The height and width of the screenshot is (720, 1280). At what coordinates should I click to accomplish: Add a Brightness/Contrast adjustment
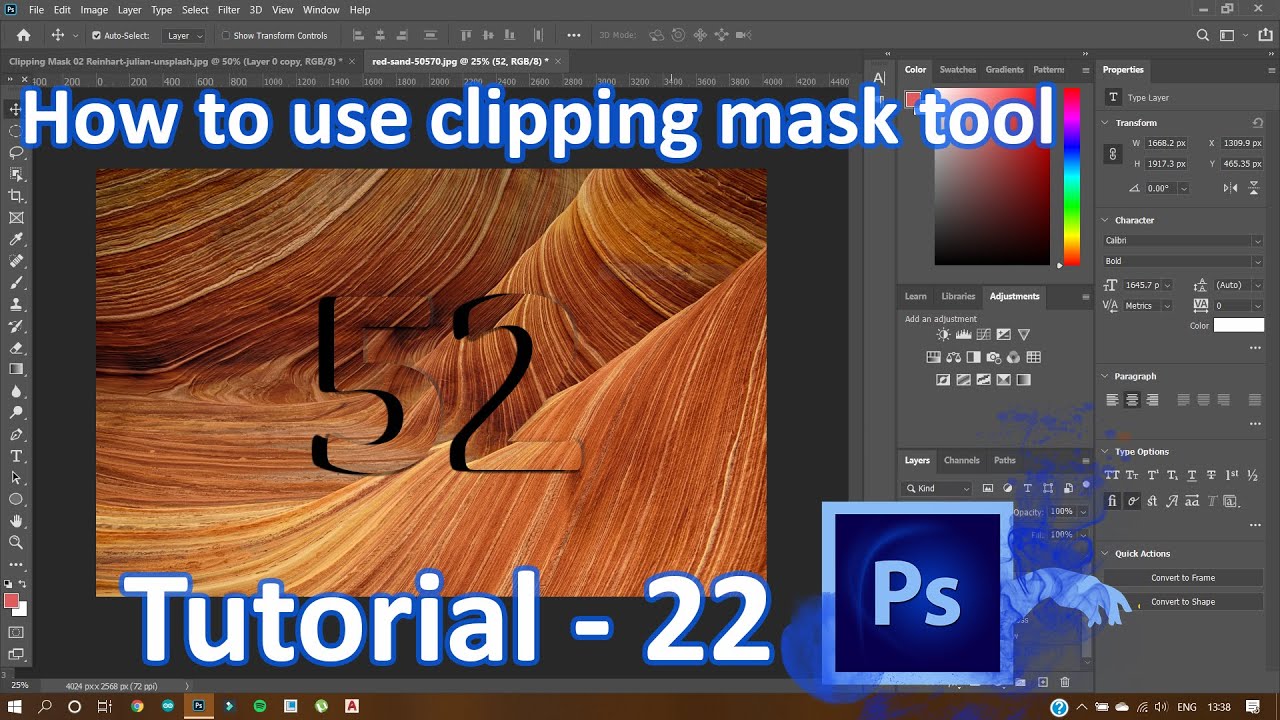click(x=943, y=335)
